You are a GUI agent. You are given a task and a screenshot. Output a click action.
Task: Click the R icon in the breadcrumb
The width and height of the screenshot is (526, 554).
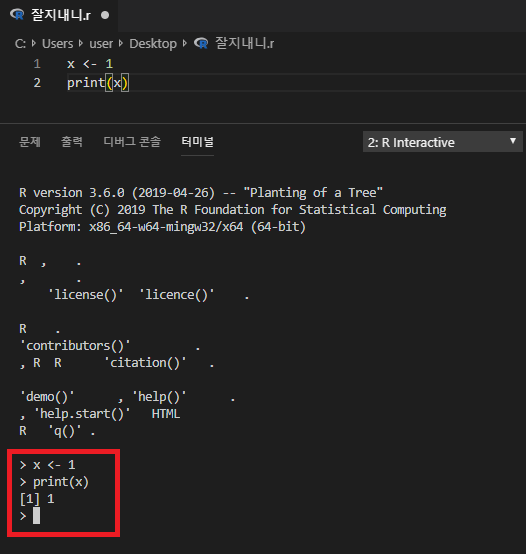click(x=201, y=43)
